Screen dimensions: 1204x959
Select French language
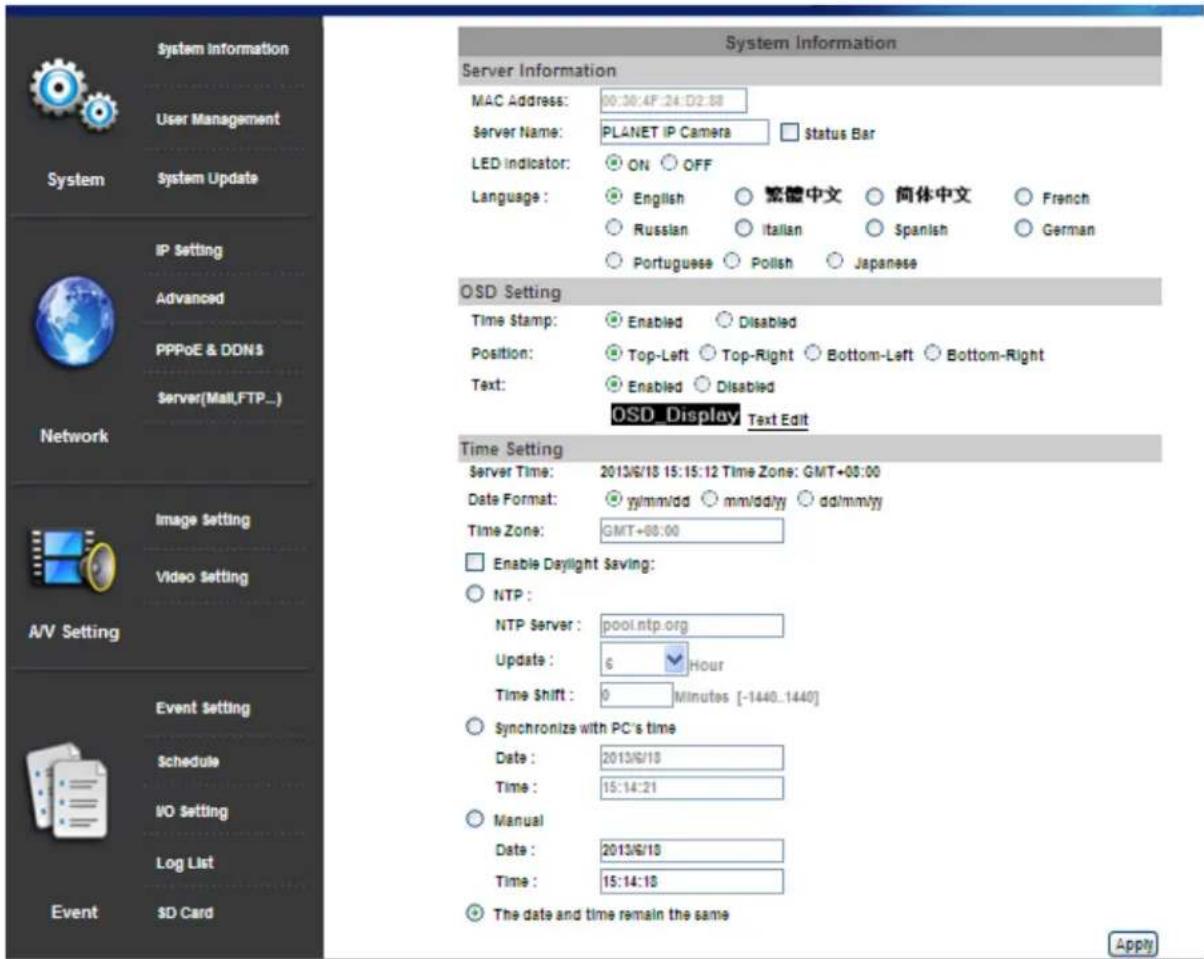coord(1022,197)
